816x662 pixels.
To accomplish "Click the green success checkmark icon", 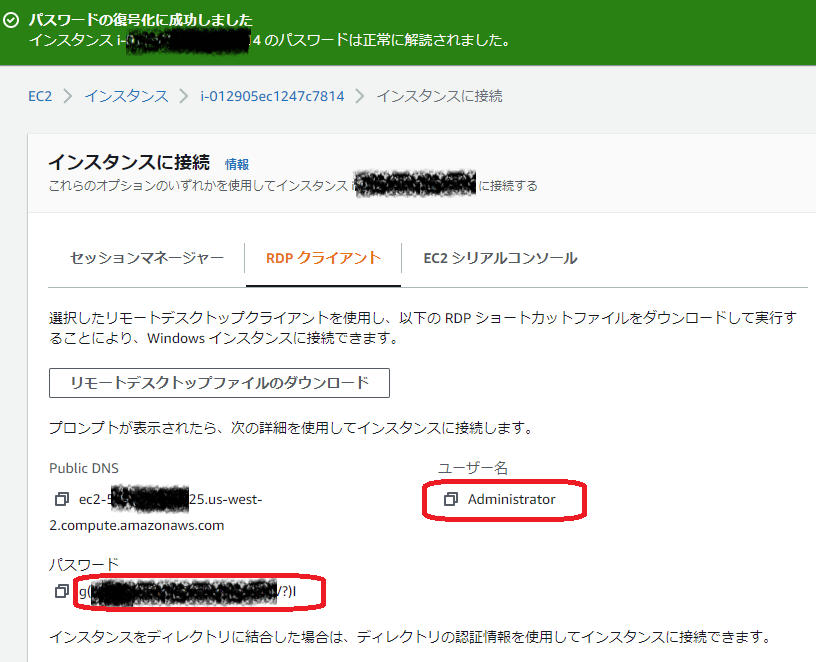I will coord(12,21).
